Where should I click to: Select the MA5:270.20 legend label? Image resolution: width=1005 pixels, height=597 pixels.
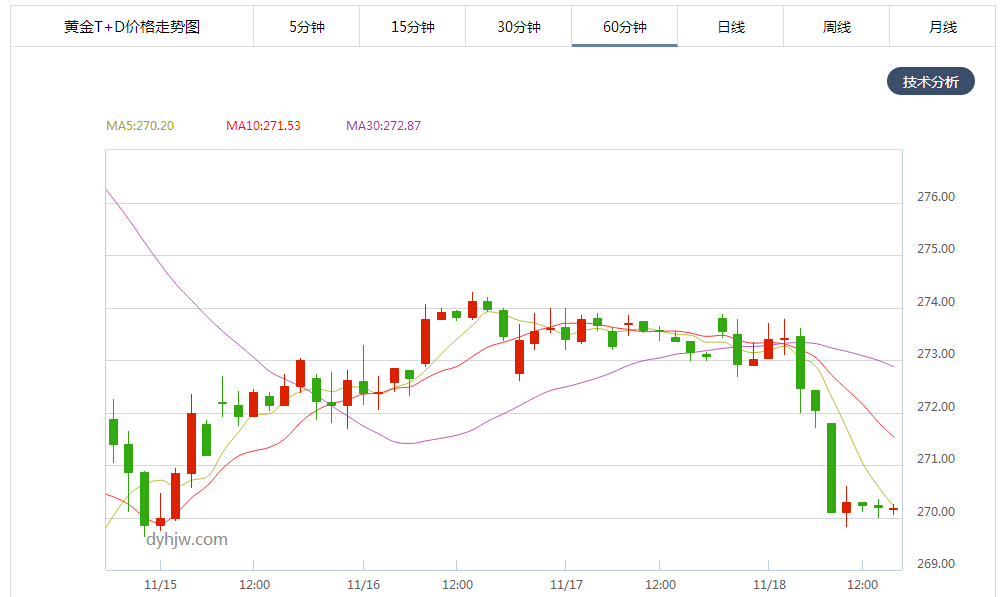click(x=140, y=126)
